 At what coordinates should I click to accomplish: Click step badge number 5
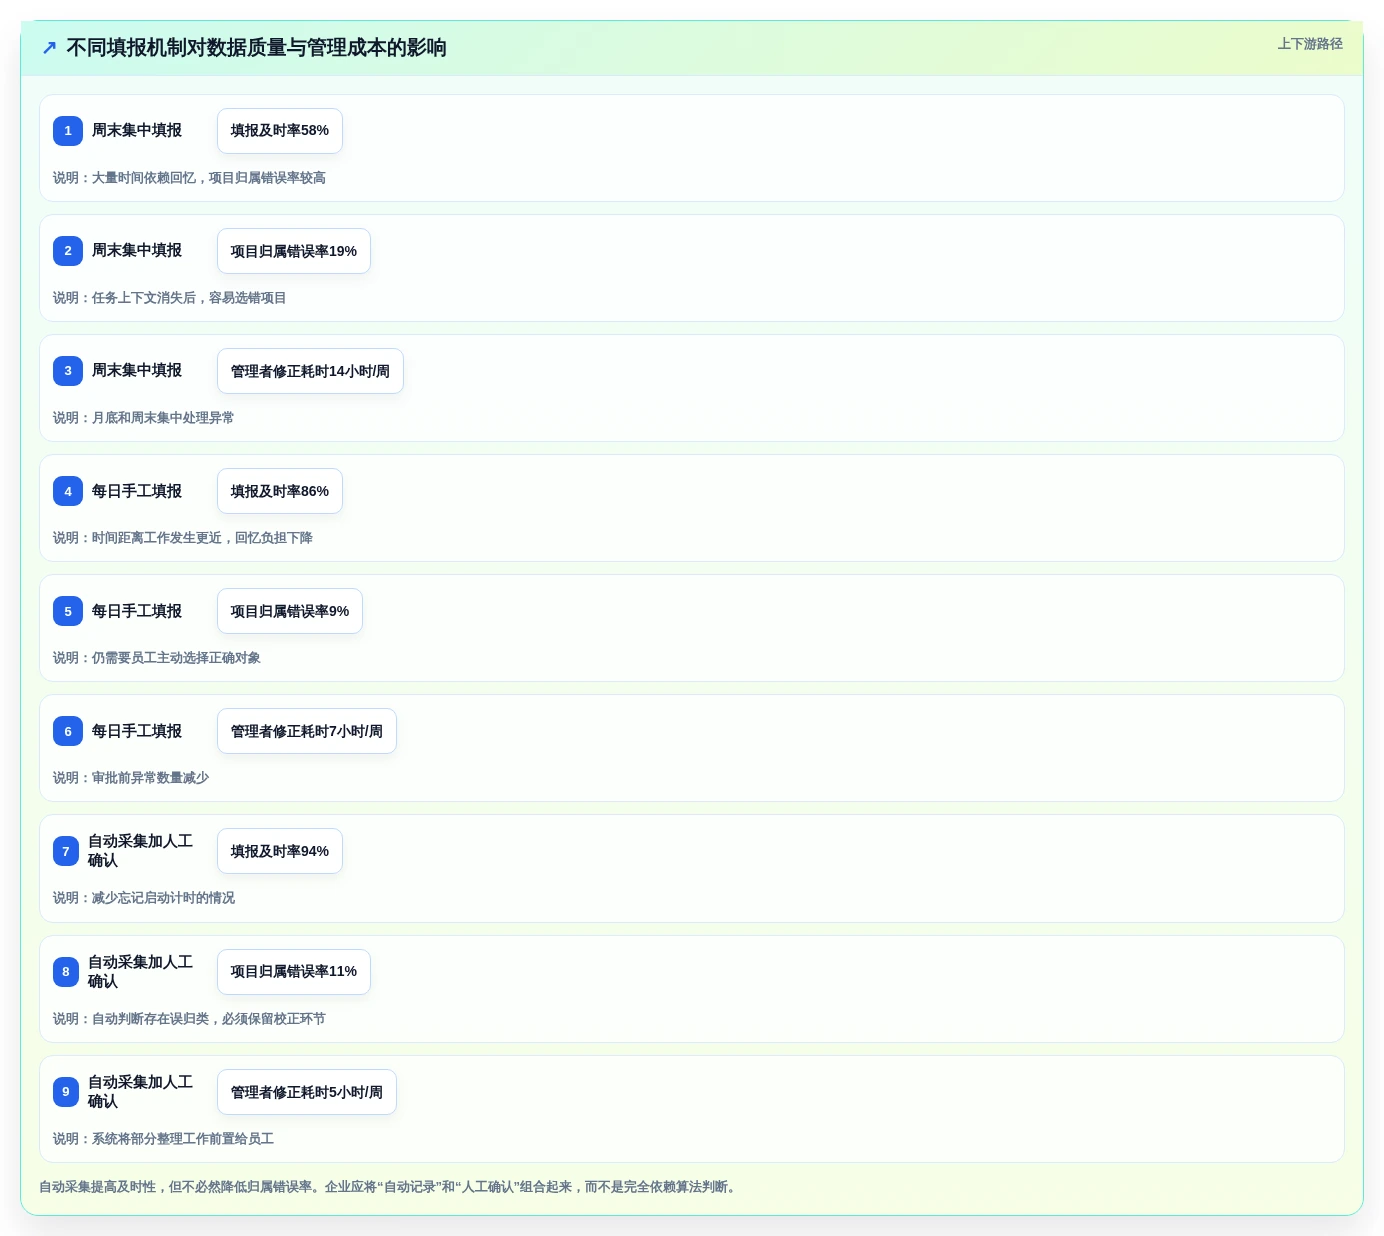pos(68,611)
